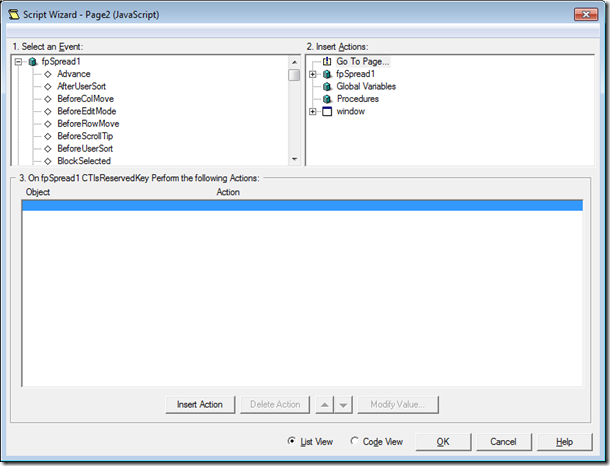Screen dimensions: 610x466
Task: Click the BeforeUserSort diamond icon
Action: click(48, 149)
